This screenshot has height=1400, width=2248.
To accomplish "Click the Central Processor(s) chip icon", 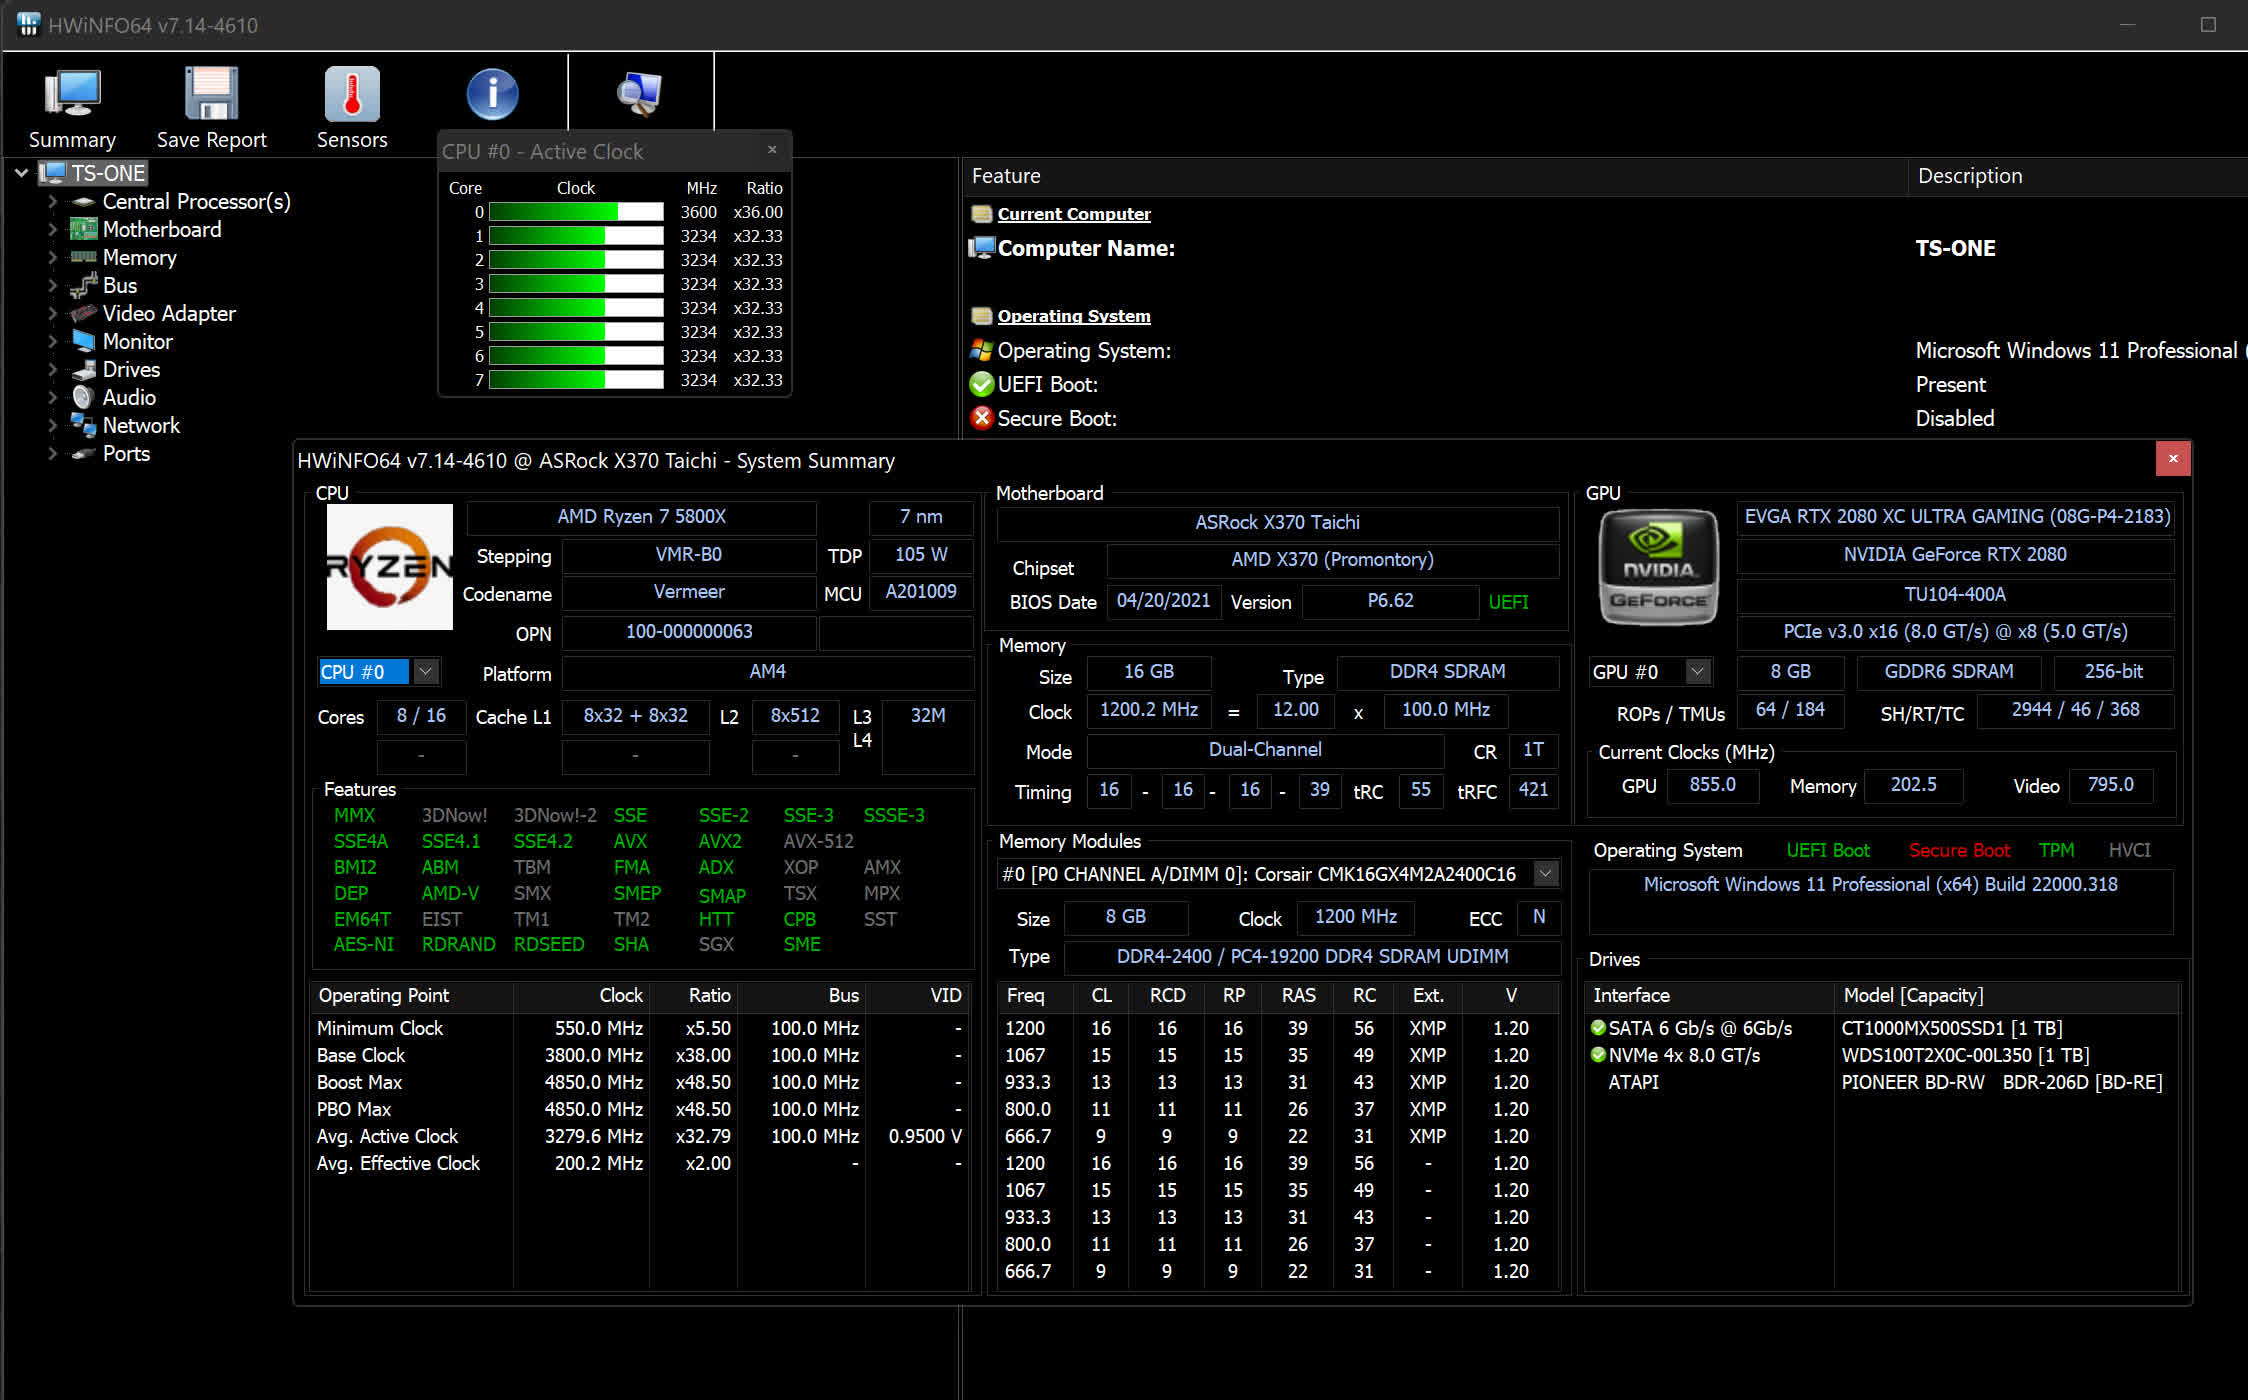I will tap(85, 202).
